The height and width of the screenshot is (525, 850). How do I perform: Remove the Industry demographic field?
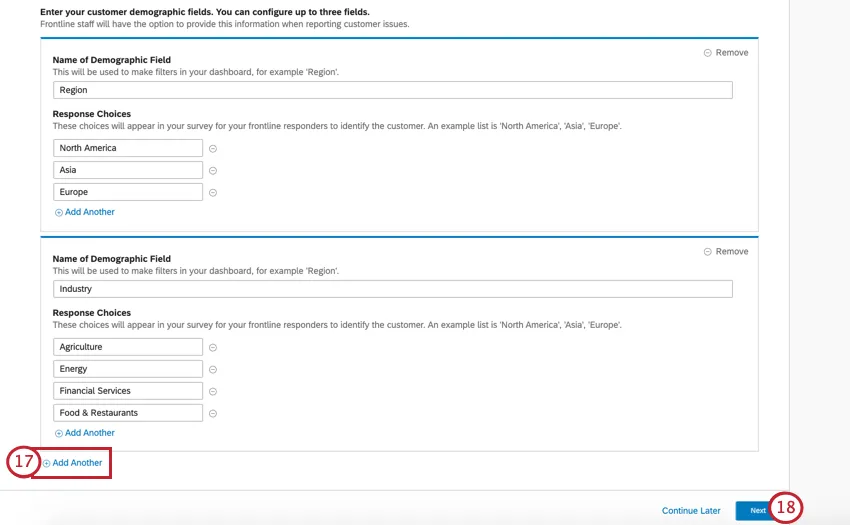coord(726,252)
